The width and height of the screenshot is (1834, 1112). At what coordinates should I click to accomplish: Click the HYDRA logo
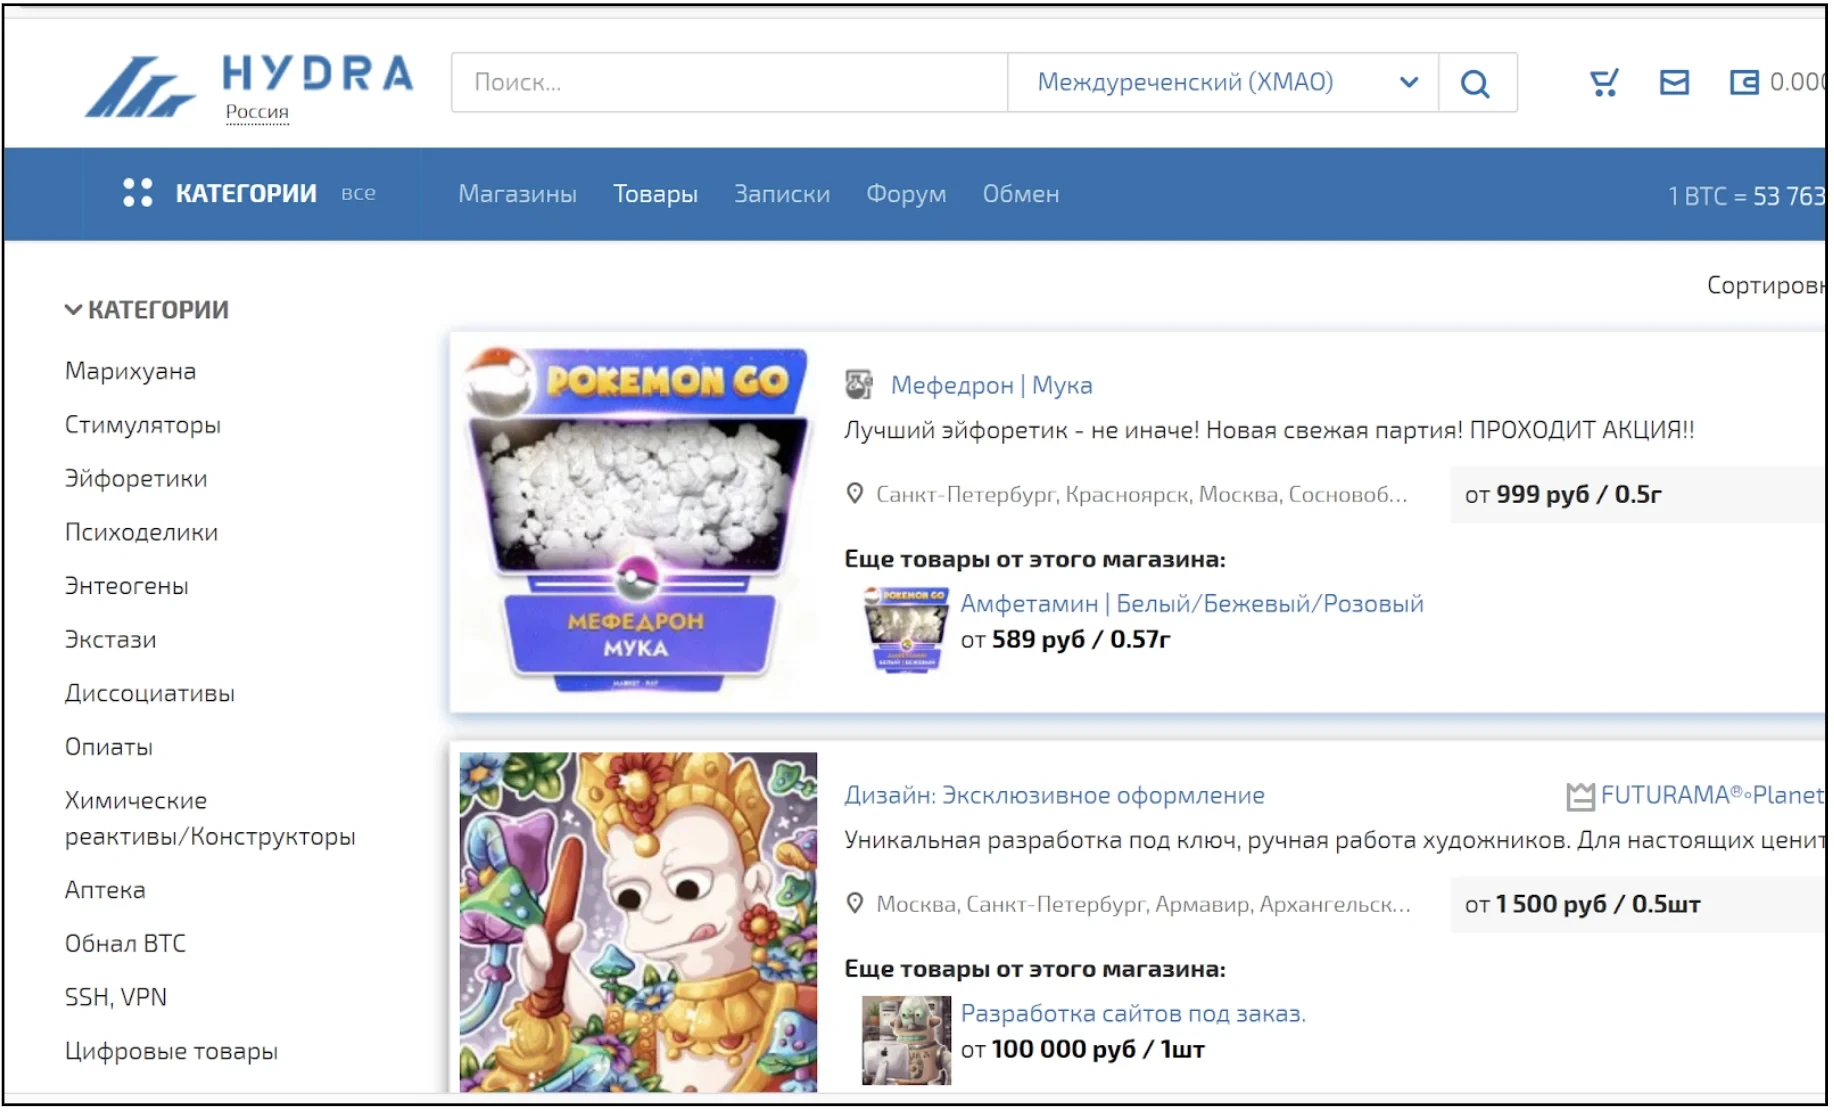tap(250, 84)
